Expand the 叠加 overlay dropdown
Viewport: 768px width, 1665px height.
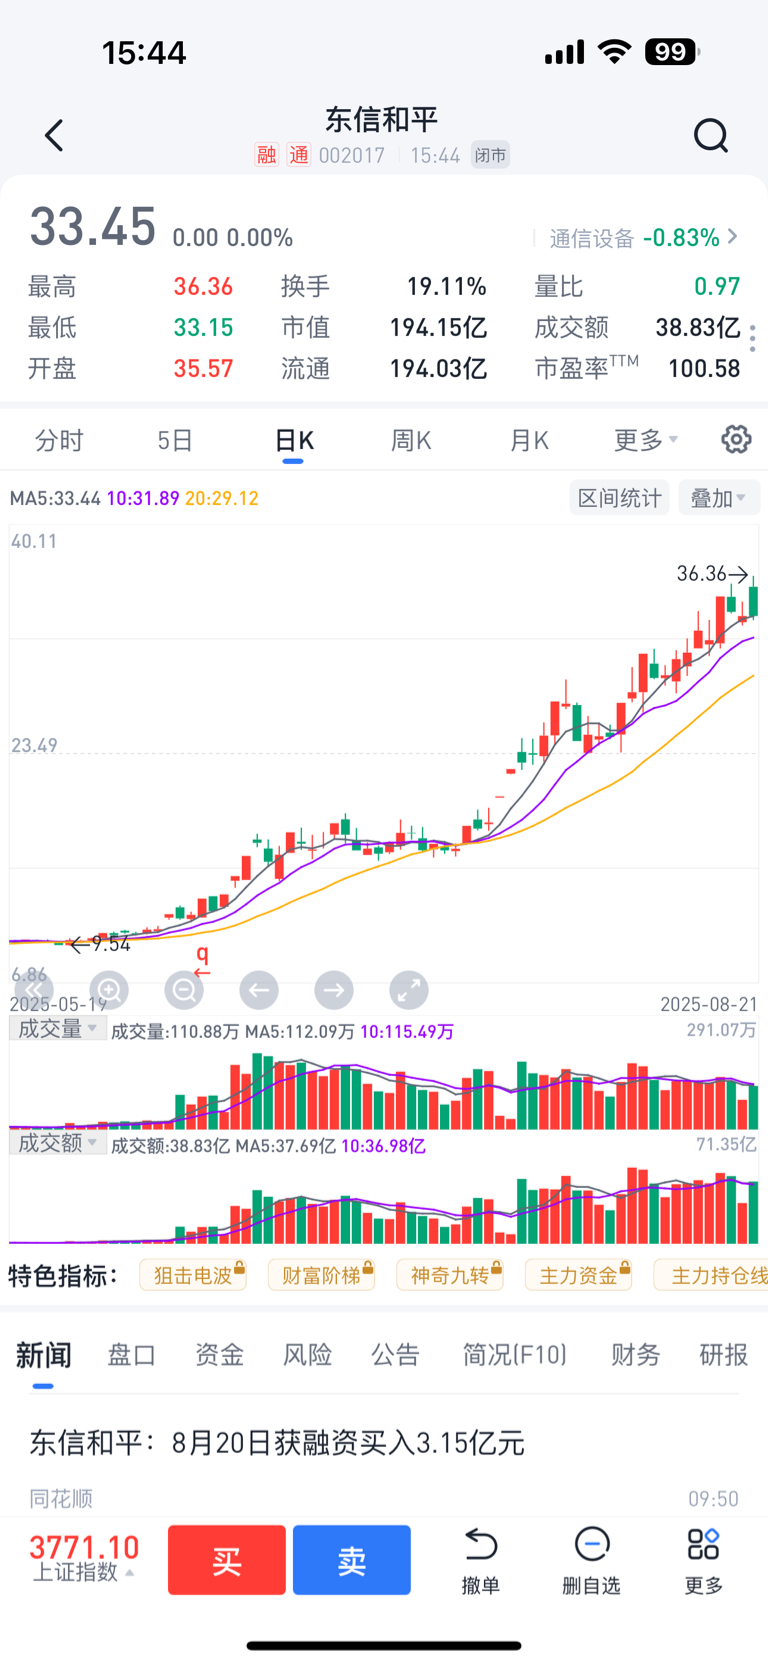pyautogui.click(x=718, y=498)
